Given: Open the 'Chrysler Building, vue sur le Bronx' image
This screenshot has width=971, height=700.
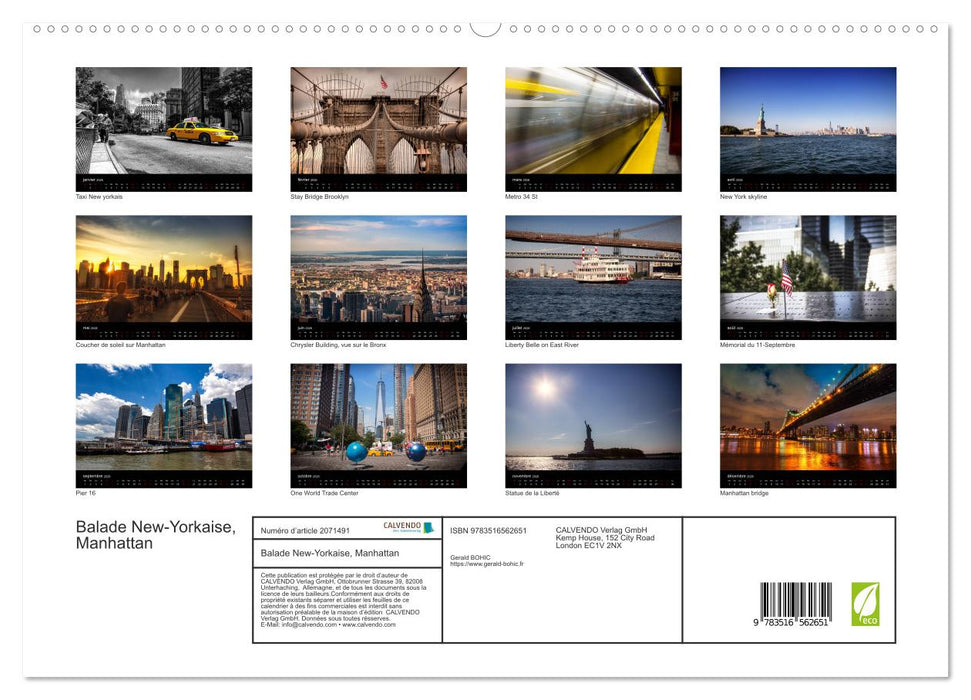Looking at the screenshot, I should coord(378,273).
